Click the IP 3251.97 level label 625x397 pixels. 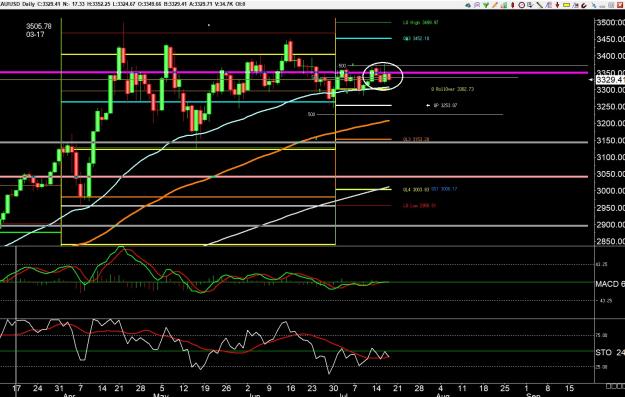click(445, 106)
